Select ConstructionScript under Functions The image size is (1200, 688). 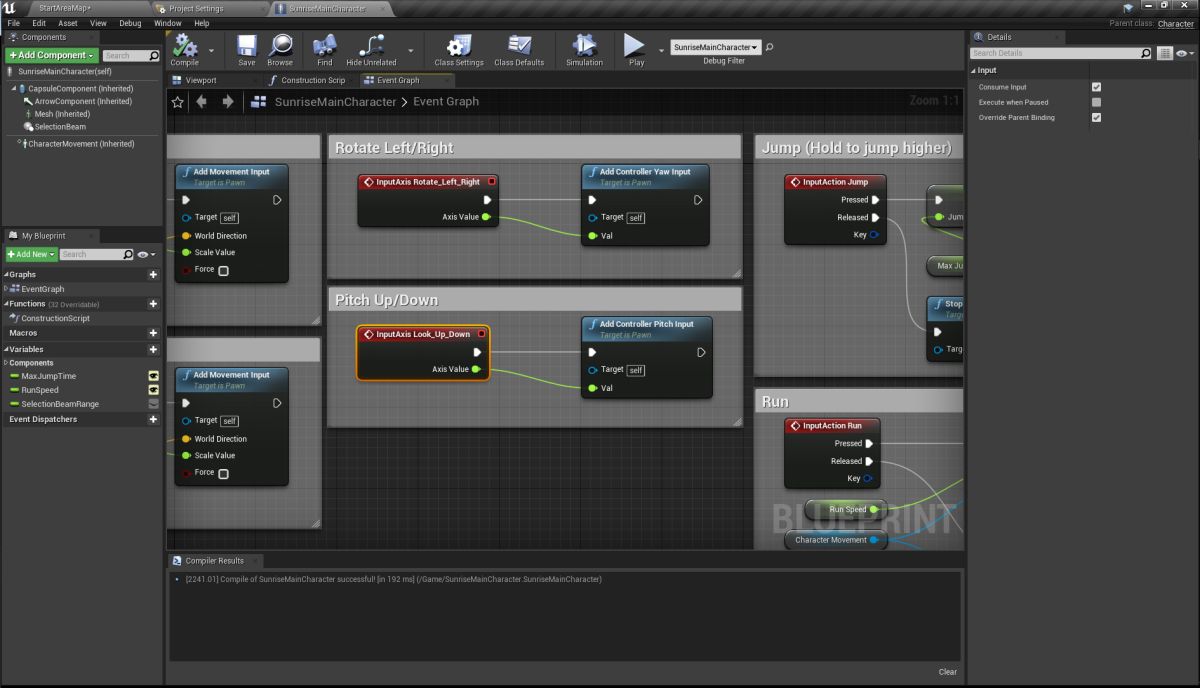[x=56, y=318]
